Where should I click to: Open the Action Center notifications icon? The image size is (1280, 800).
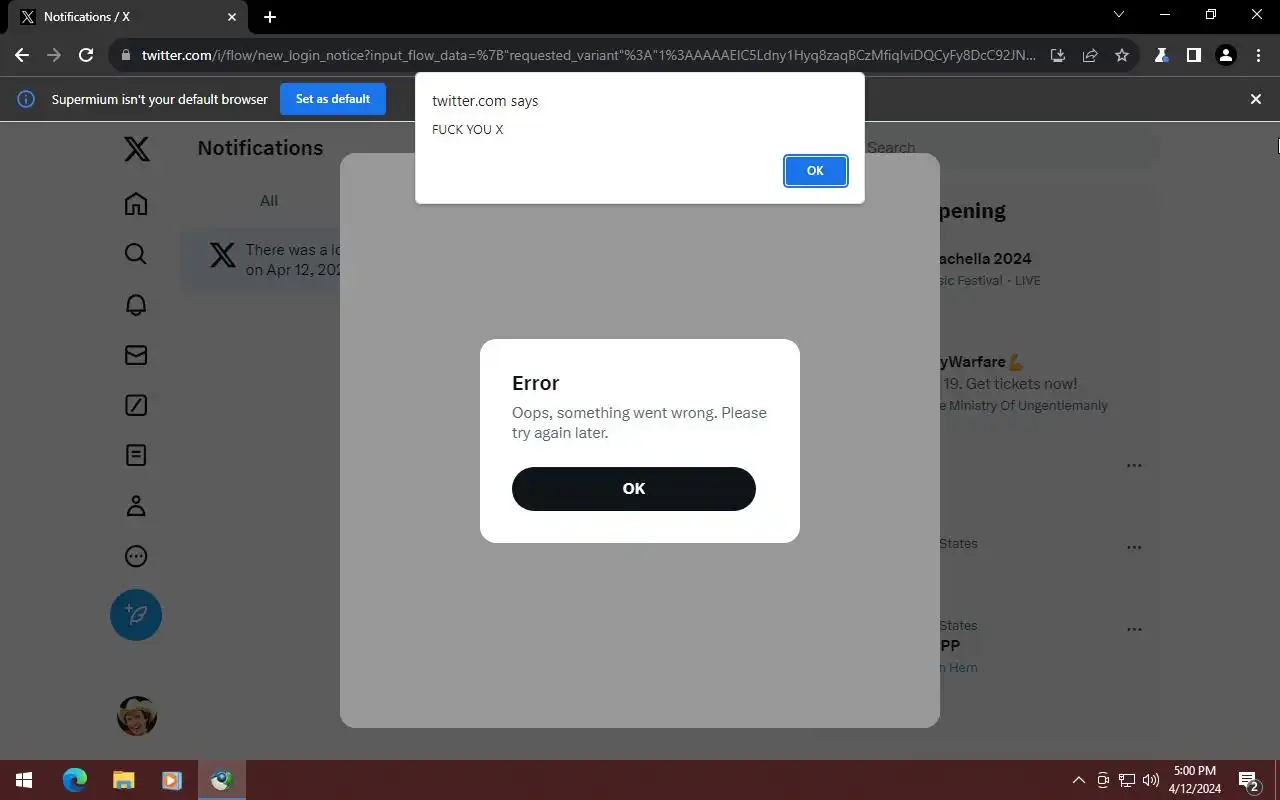1248,780
